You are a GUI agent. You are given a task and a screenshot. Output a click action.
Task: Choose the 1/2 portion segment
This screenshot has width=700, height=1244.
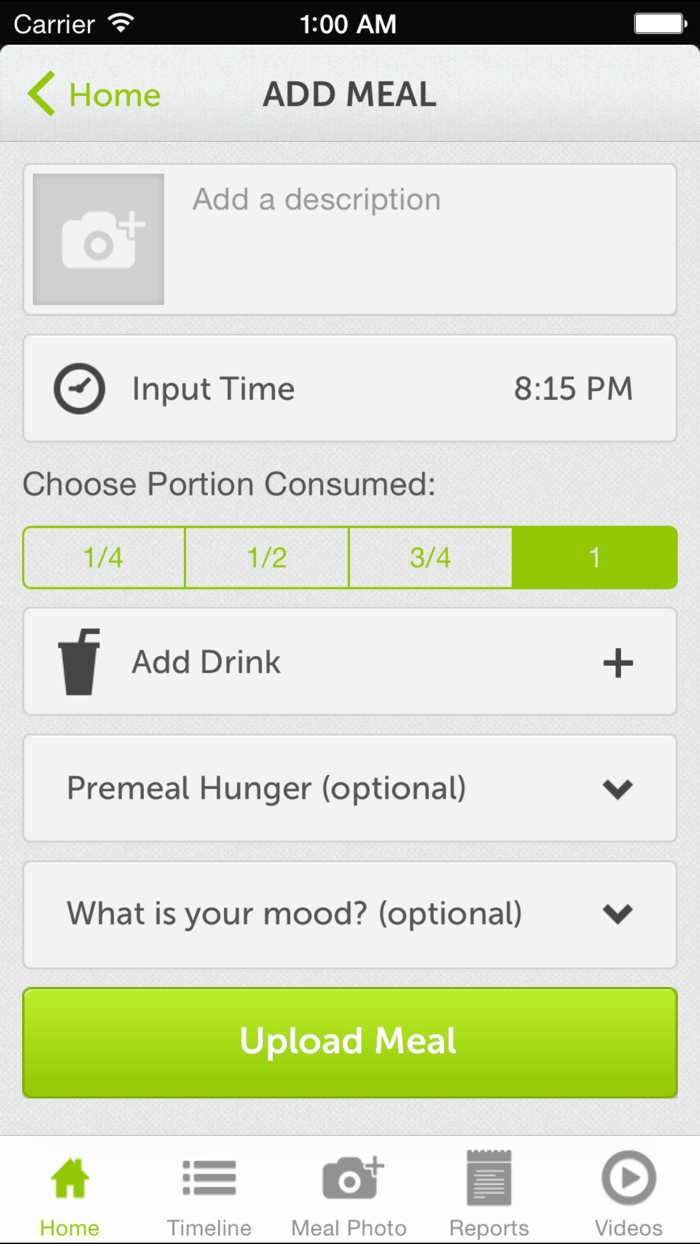tap(267, 557)
